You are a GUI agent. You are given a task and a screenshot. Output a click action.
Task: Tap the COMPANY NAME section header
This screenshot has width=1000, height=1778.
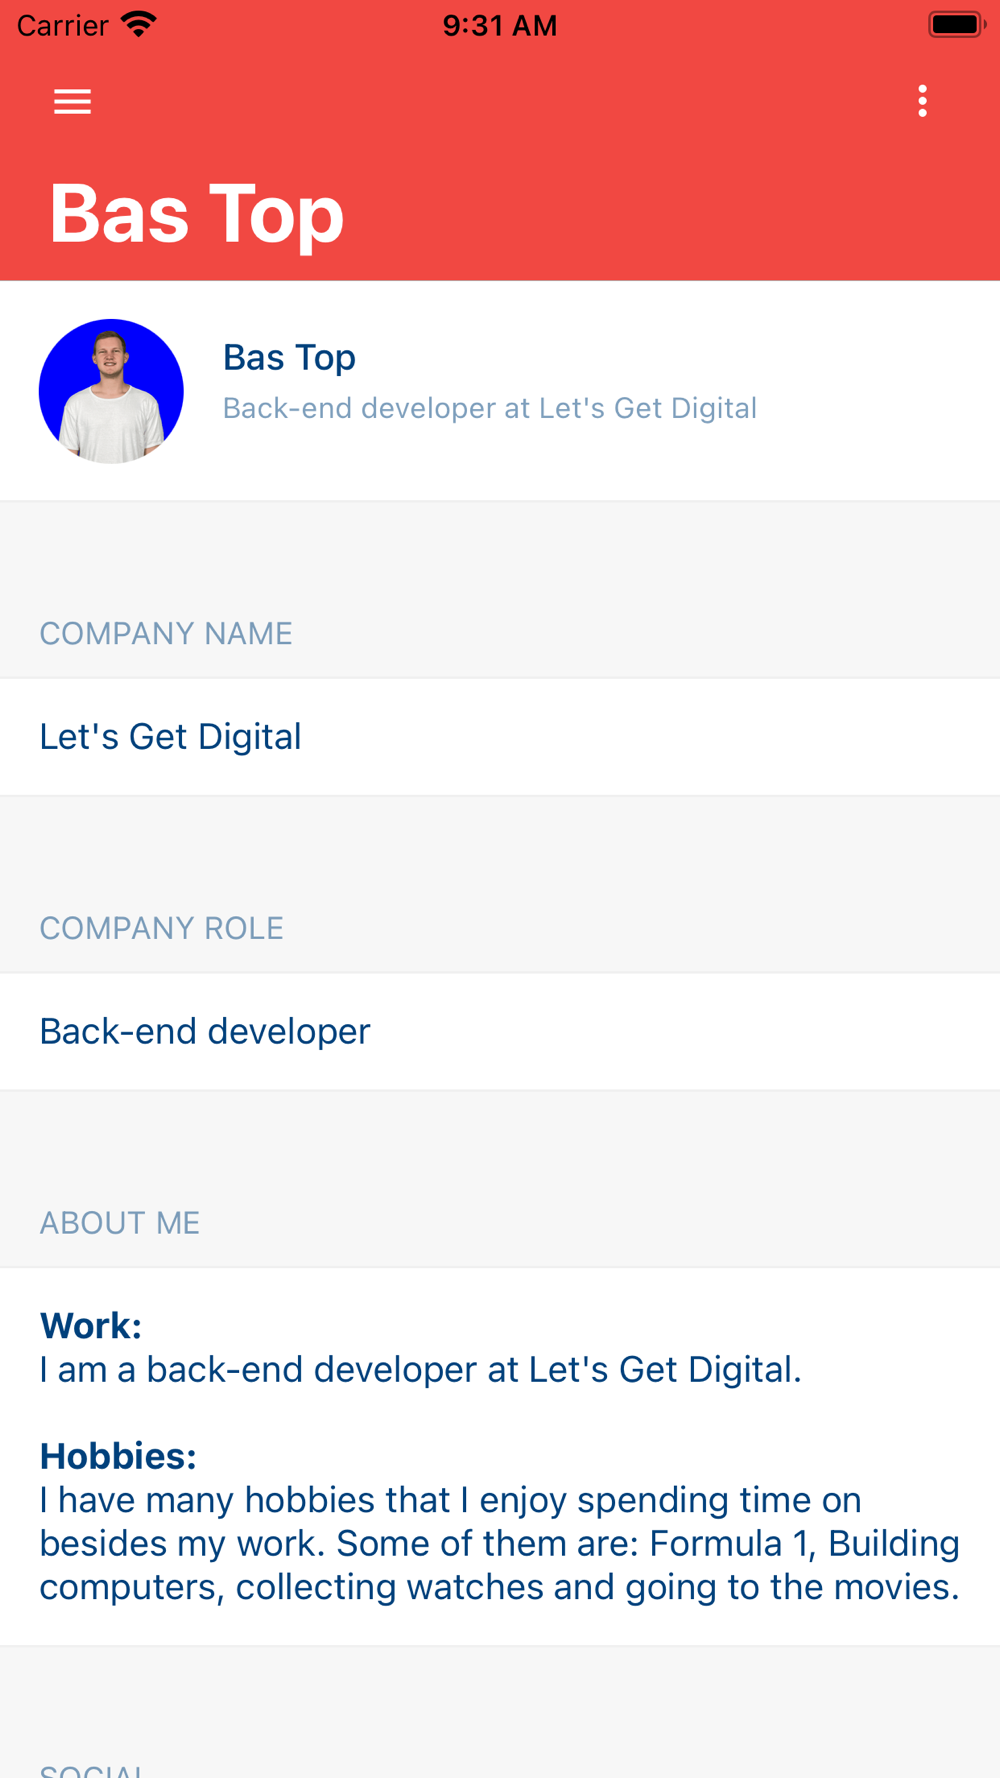tap(166, 633)
